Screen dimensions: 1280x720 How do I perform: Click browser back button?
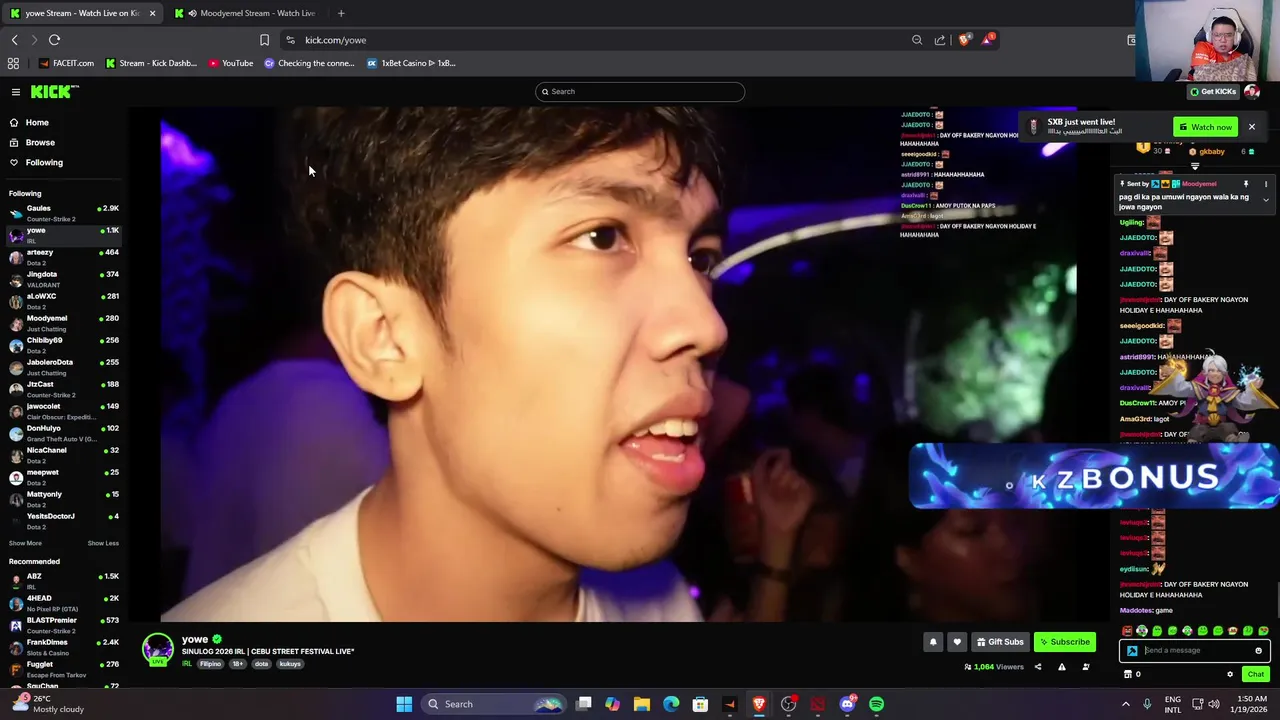[x=14, y=40]
